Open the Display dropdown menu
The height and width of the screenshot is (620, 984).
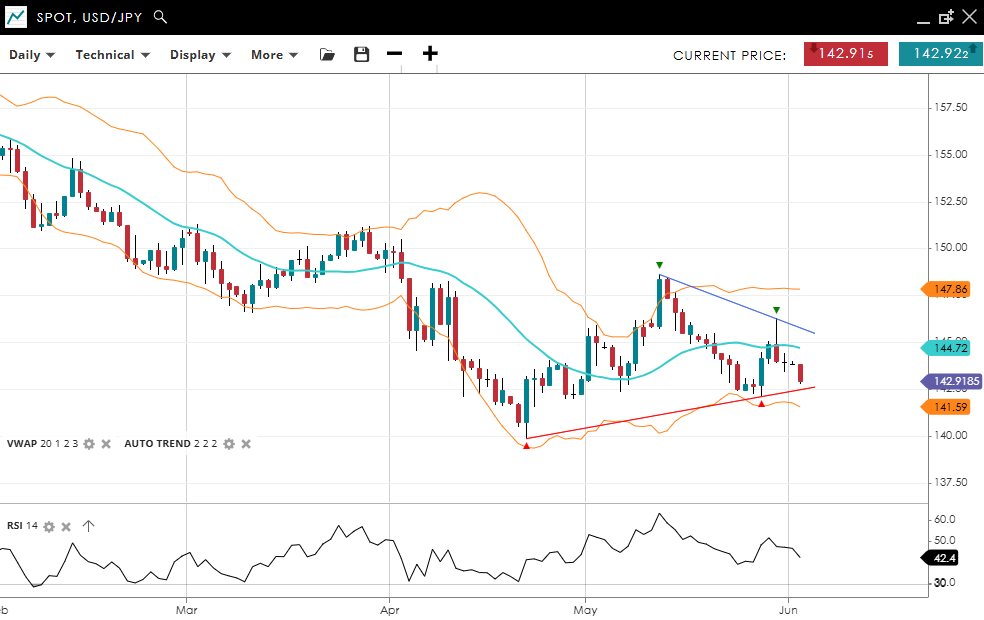[200, 55]
